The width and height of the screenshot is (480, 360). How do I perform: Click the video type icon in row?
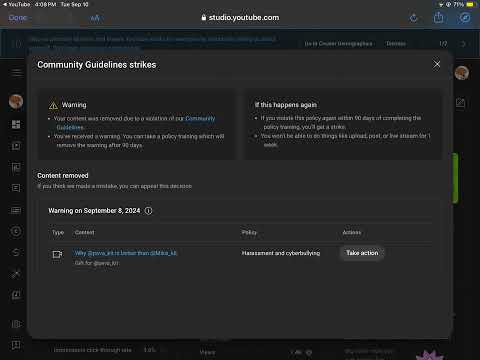coord(57,255)
